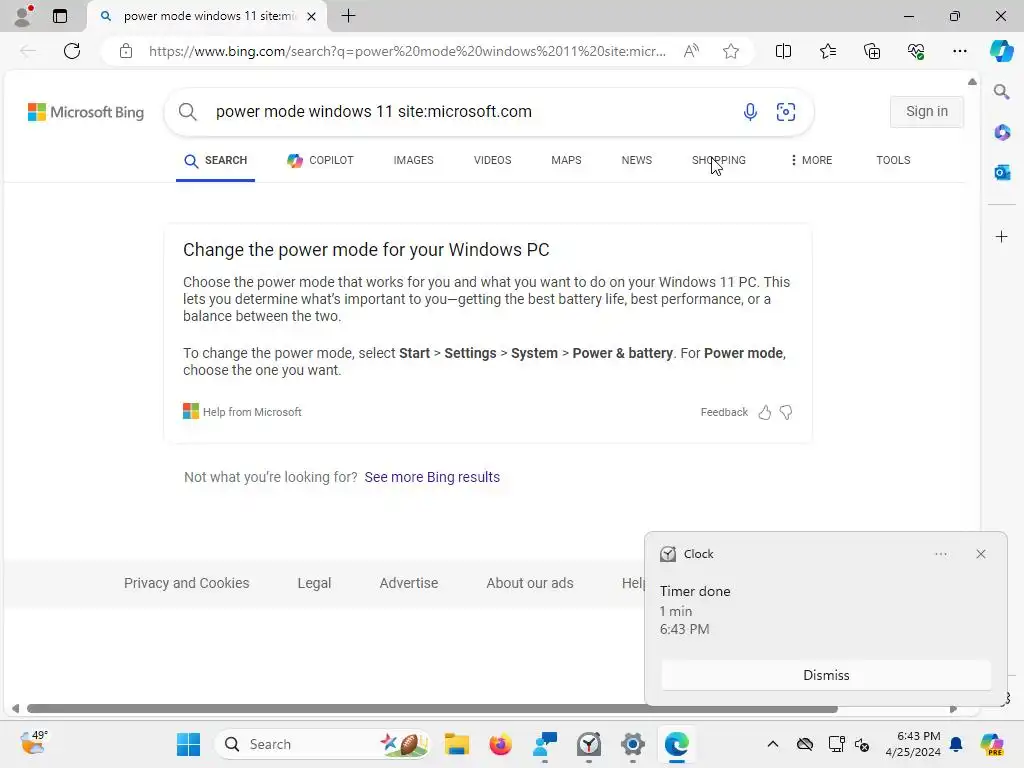The image size is (1024, 768).
Task: Launch Firefox from taskbar
Action: click(x=501, y=744)
